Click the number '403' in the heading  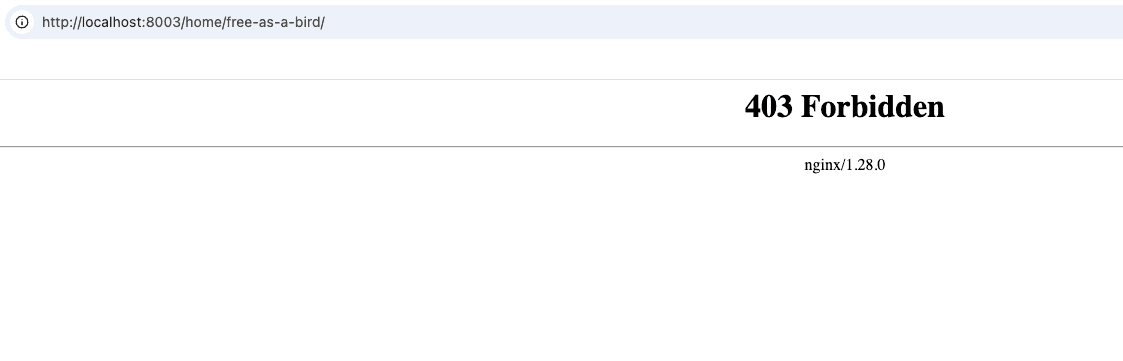coord(769,107)
